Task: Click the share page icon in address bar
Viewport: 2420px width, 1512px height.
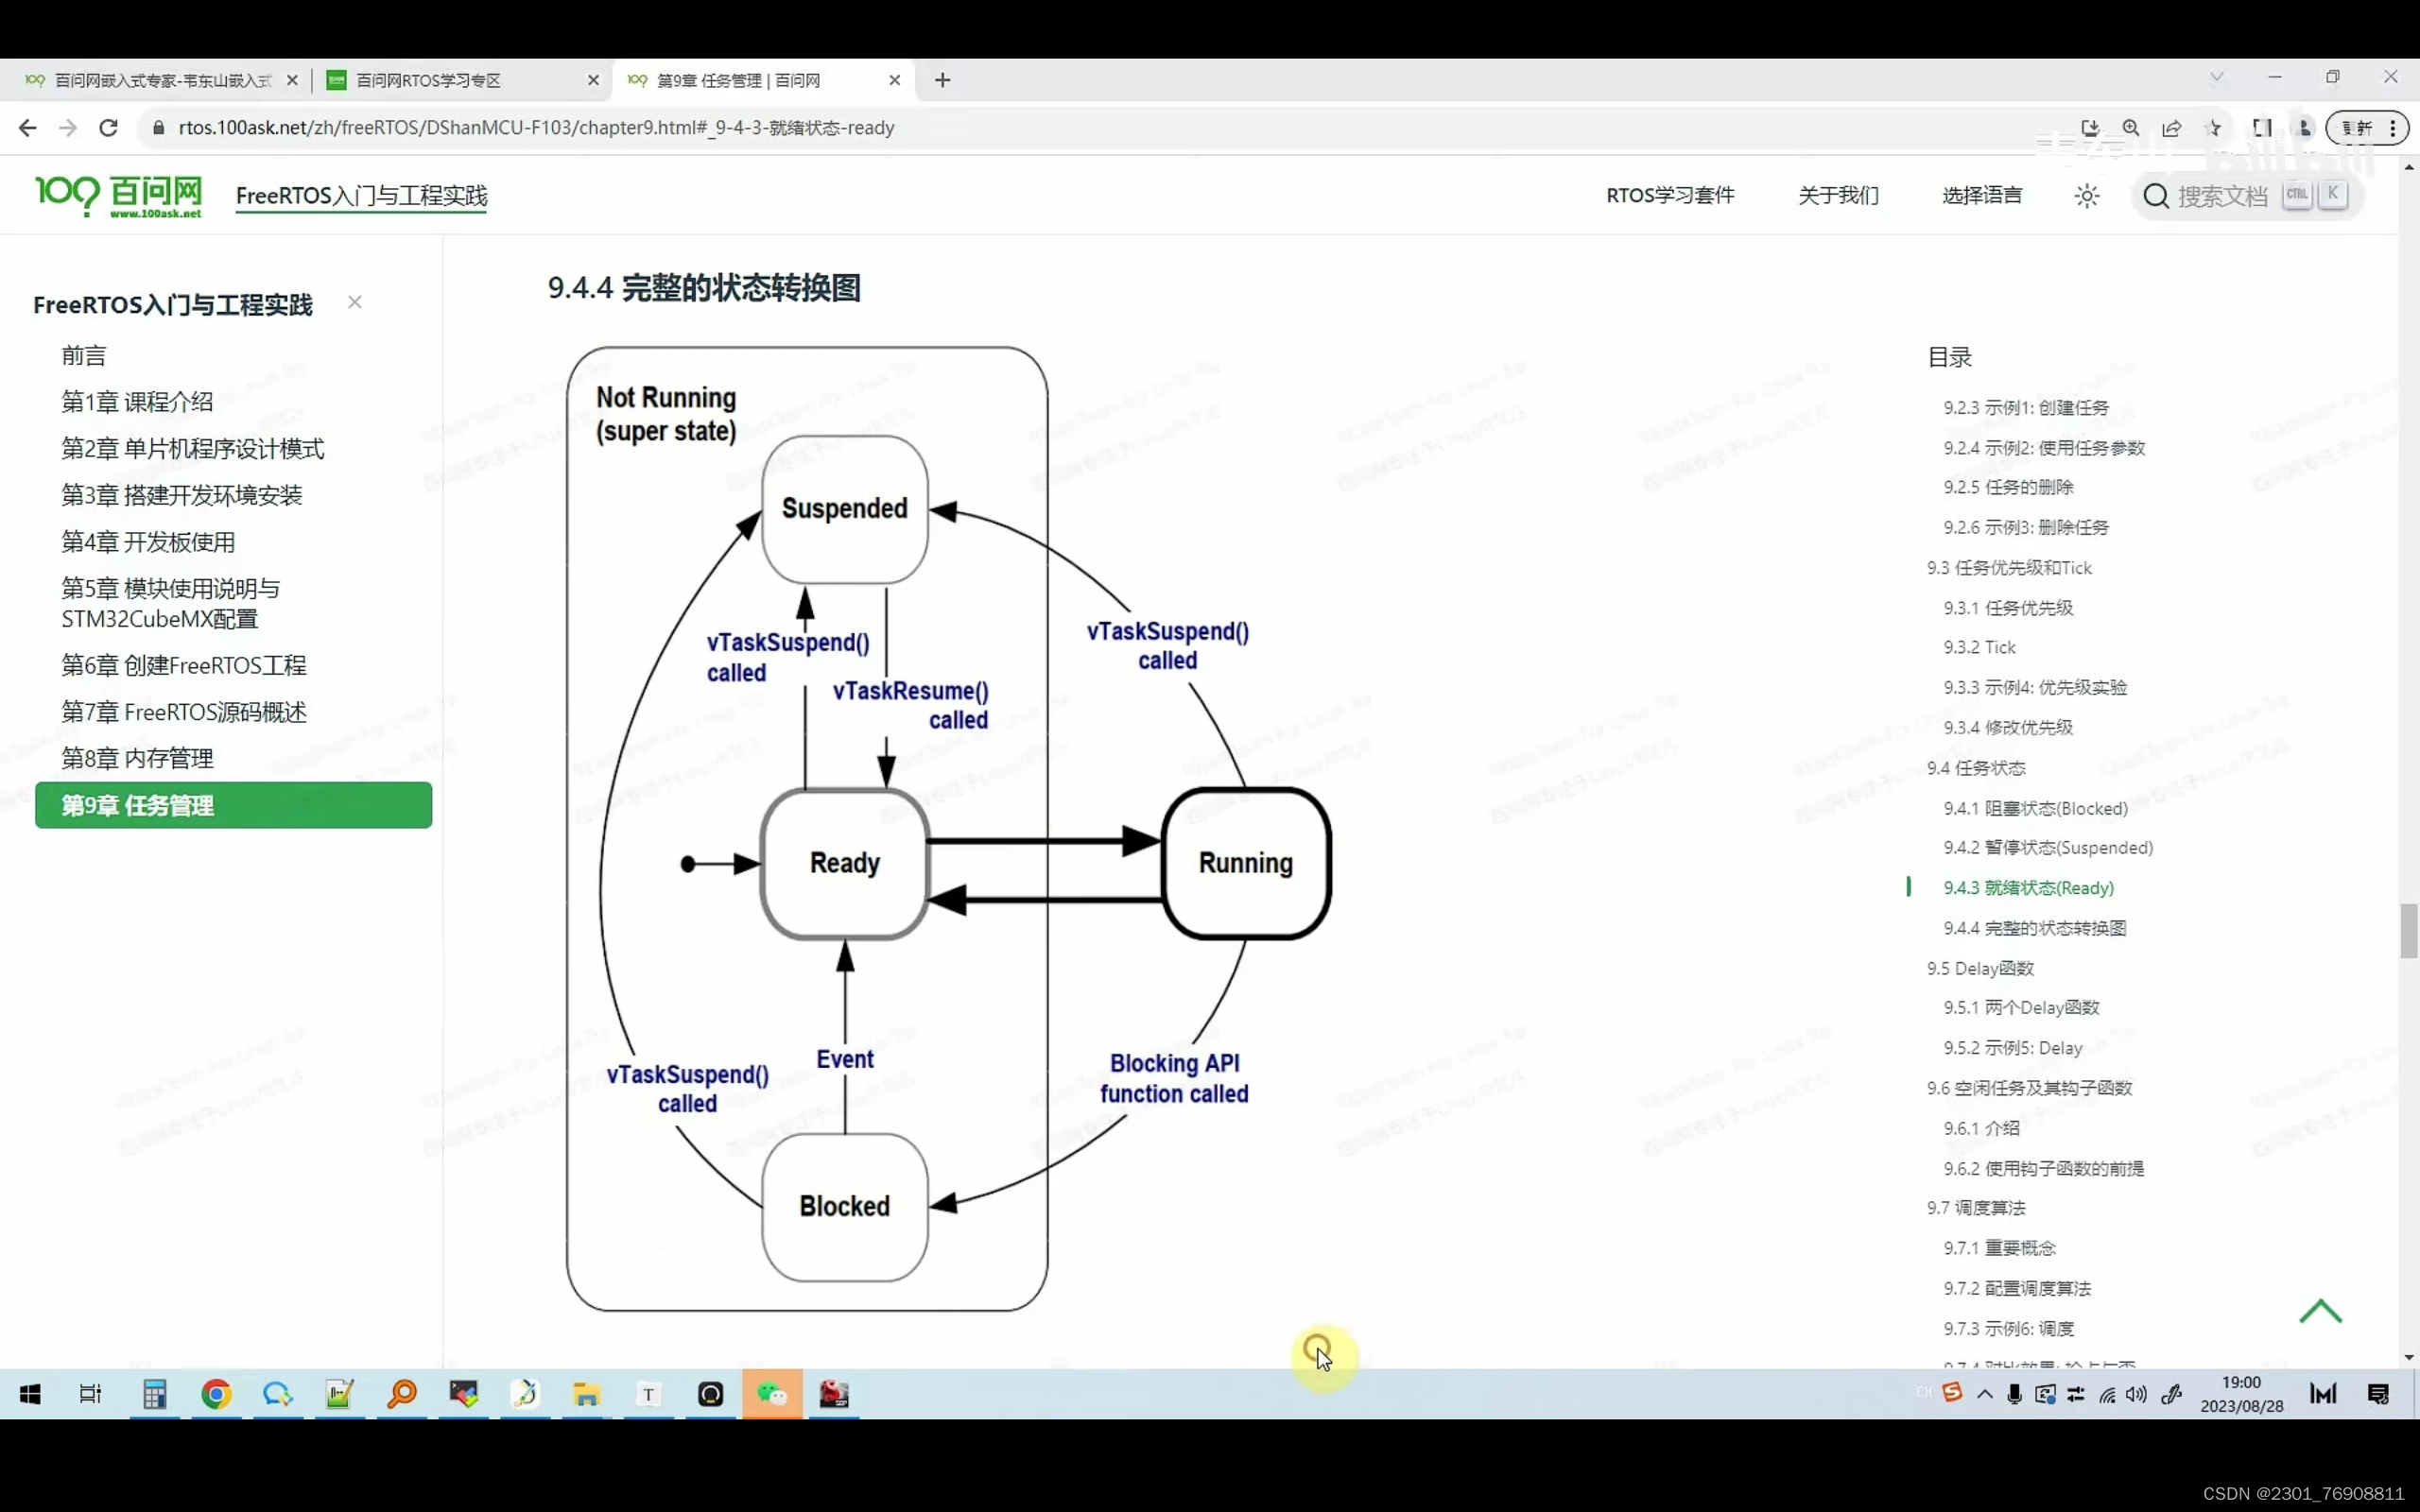Action: pyautogui.click(x=2172, y=128)
